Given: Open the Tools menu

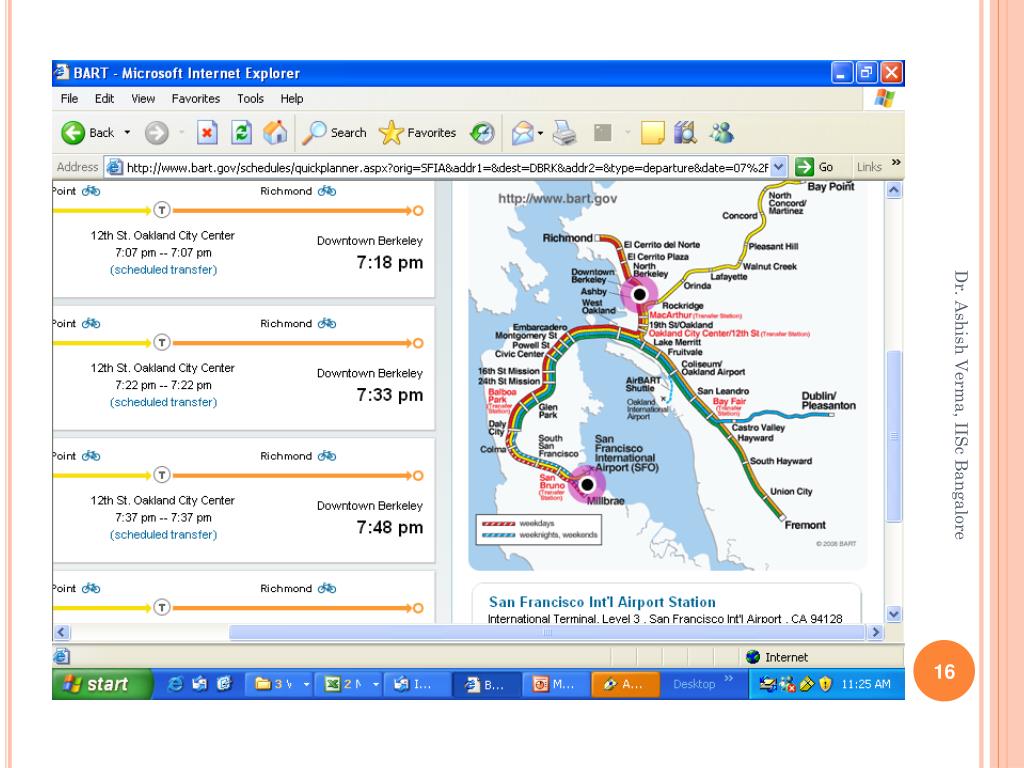Looking at the screenshot, I should (251, 99).
